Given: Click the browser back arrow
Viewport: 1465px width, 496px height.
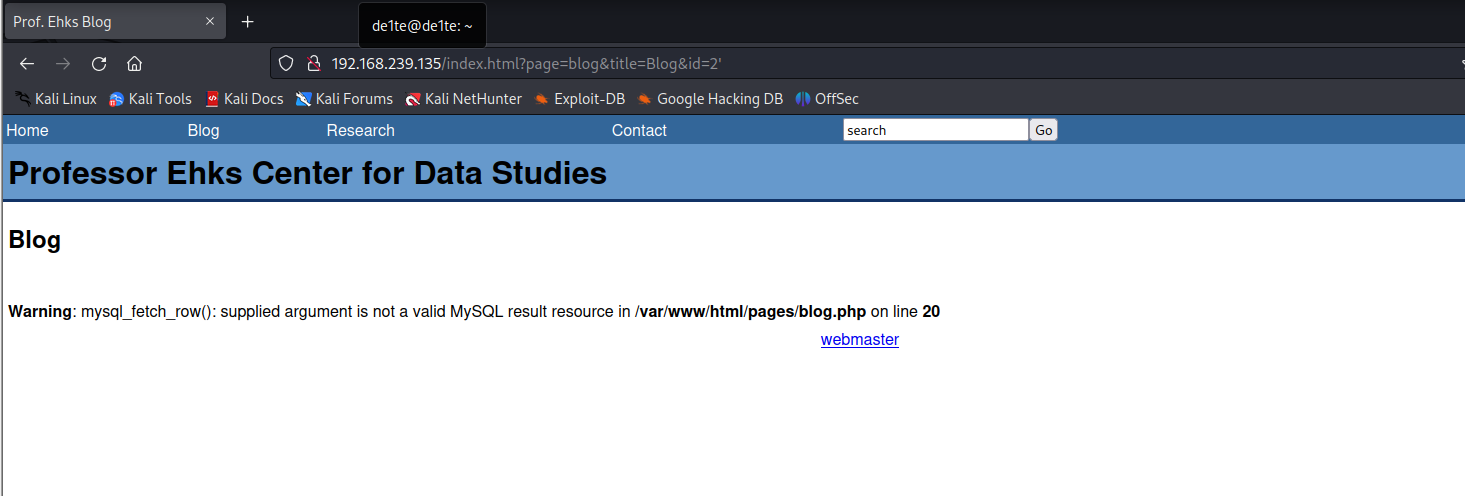Looking at the screenshot, I should point(27,63).
